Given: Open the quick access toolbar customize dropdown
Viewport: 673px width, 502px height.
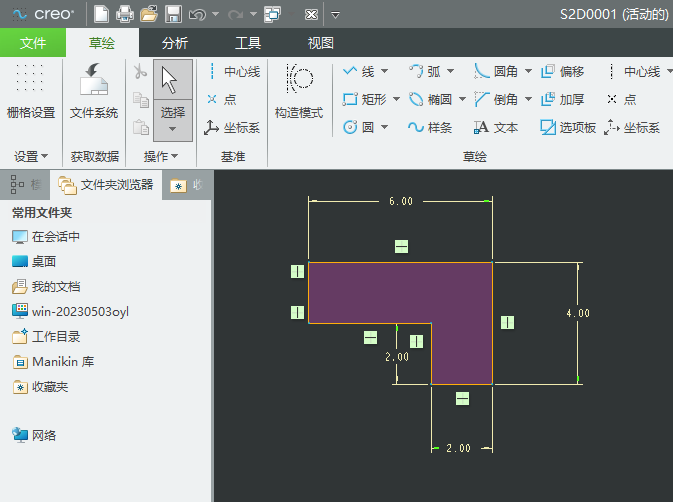Looking at the screenshot, I should click(x=336, y=15).
